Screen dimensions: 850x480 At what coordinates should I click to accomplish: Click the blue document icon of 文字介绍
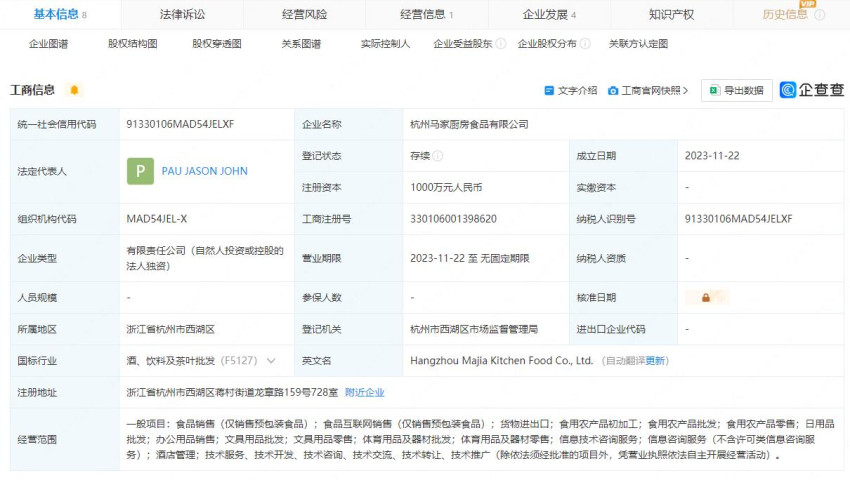549,91
